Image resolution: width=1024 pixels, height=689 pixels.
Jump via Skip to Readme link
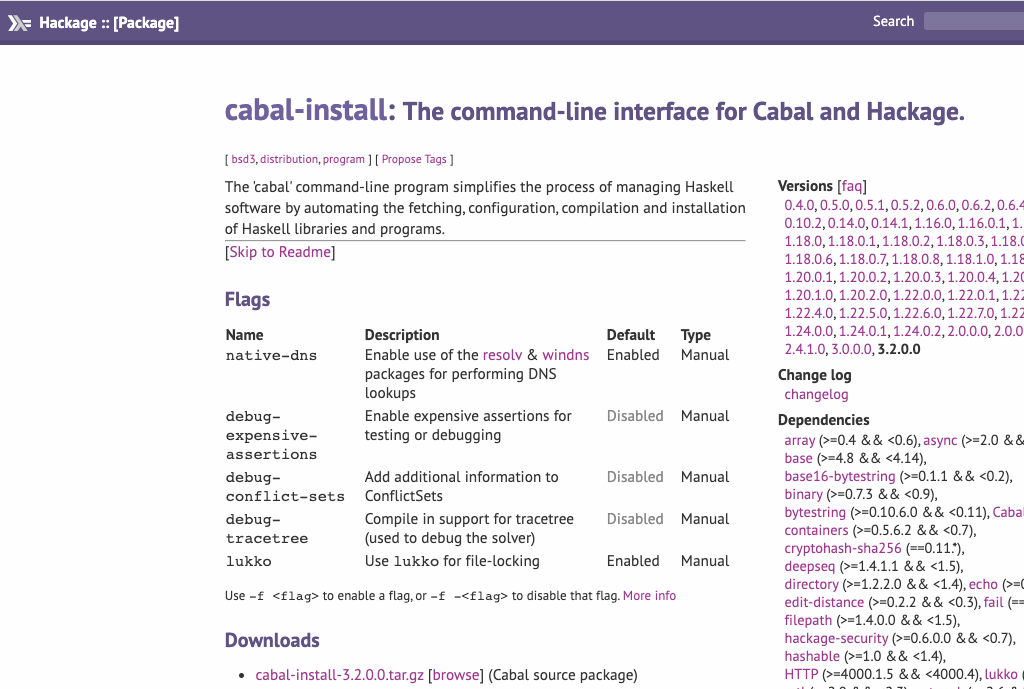(x=280, y=252)
